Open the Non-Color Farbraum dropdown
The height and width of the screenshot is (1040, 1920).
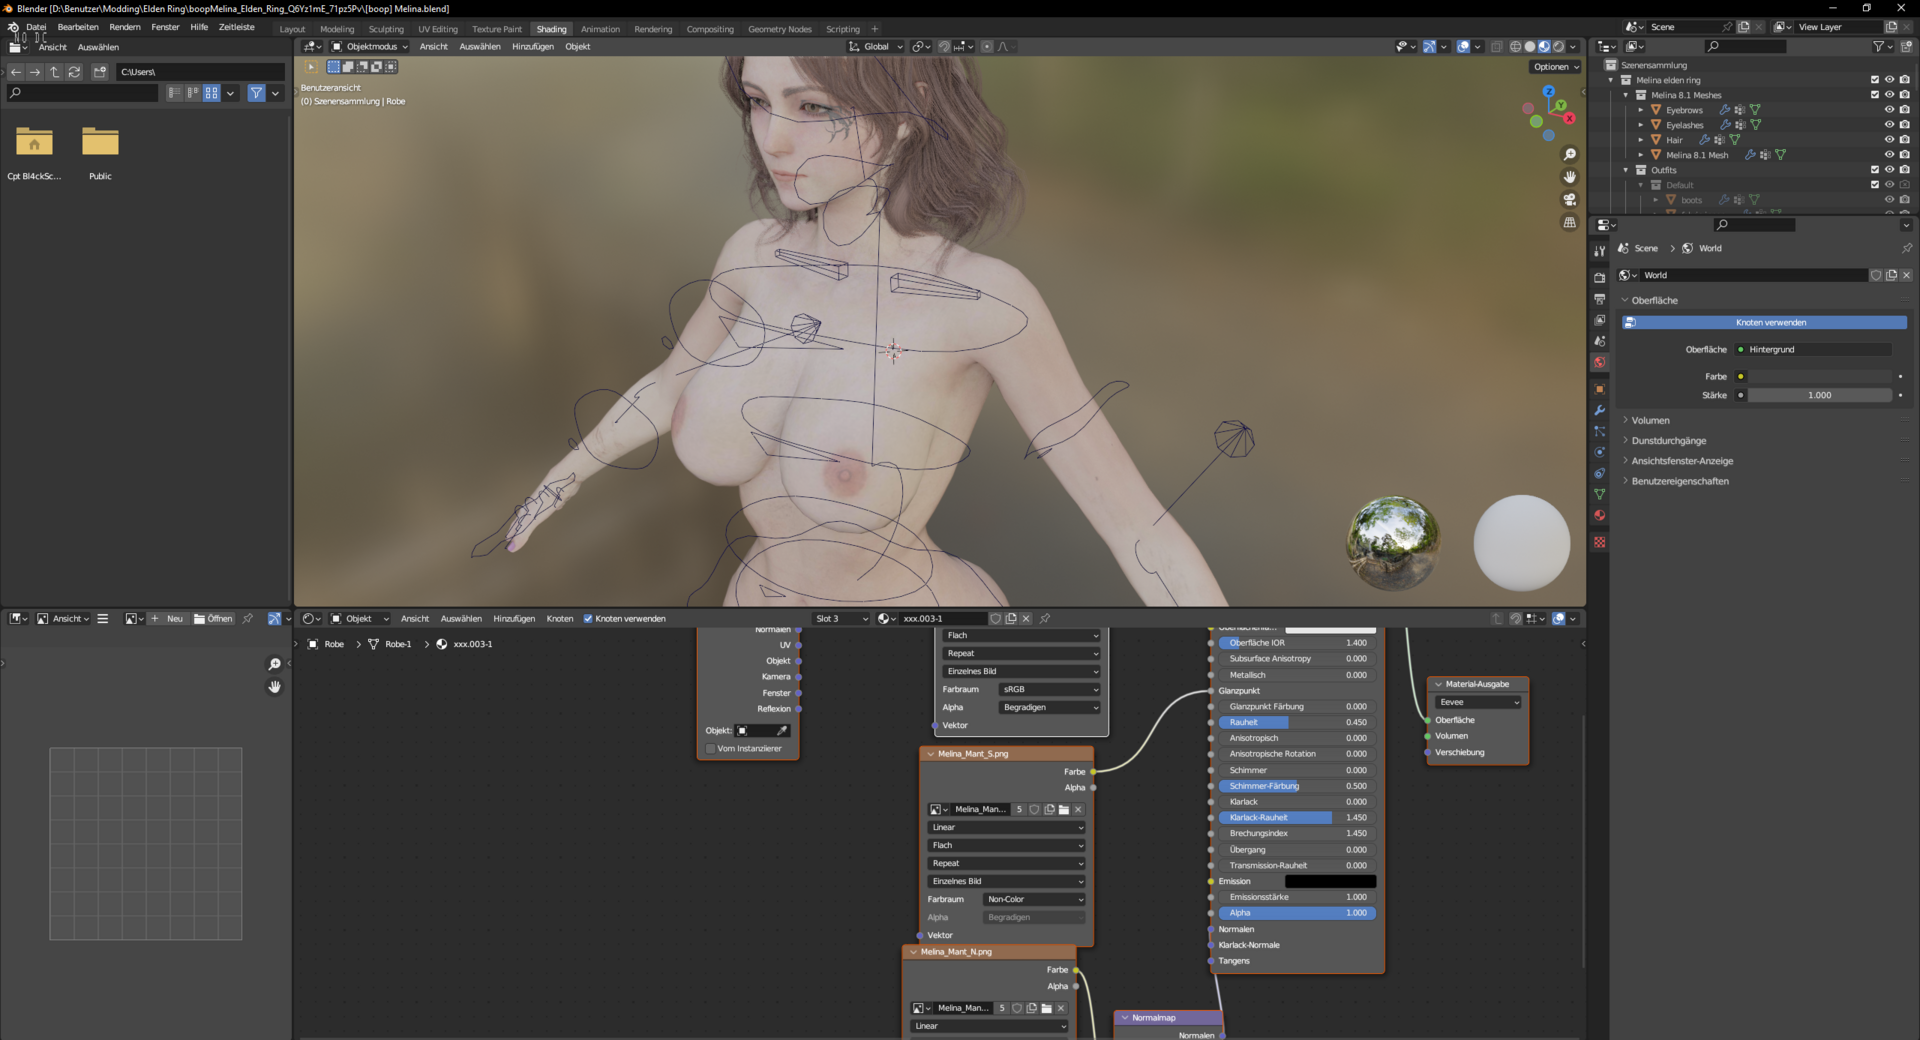click(x=1035, y=900)
